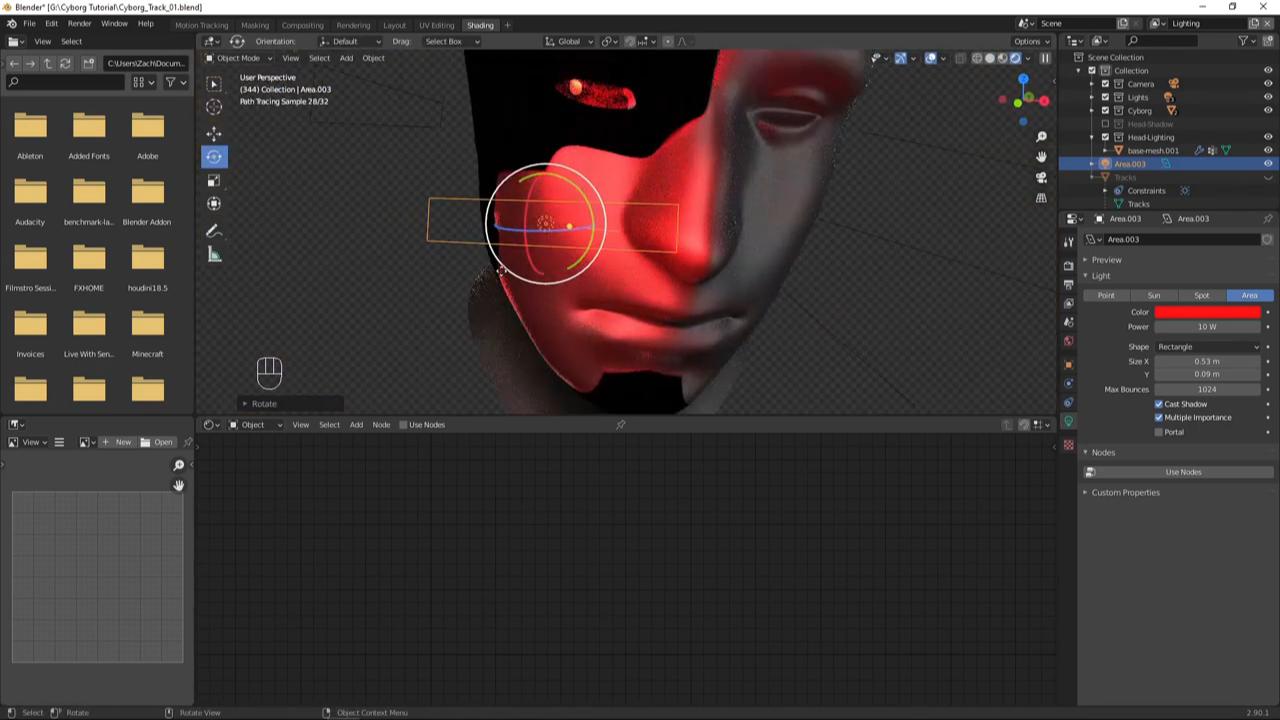The image size is (1280, 720).
Task: Click the viewport pan hand icon
Action: point(1041,157)
